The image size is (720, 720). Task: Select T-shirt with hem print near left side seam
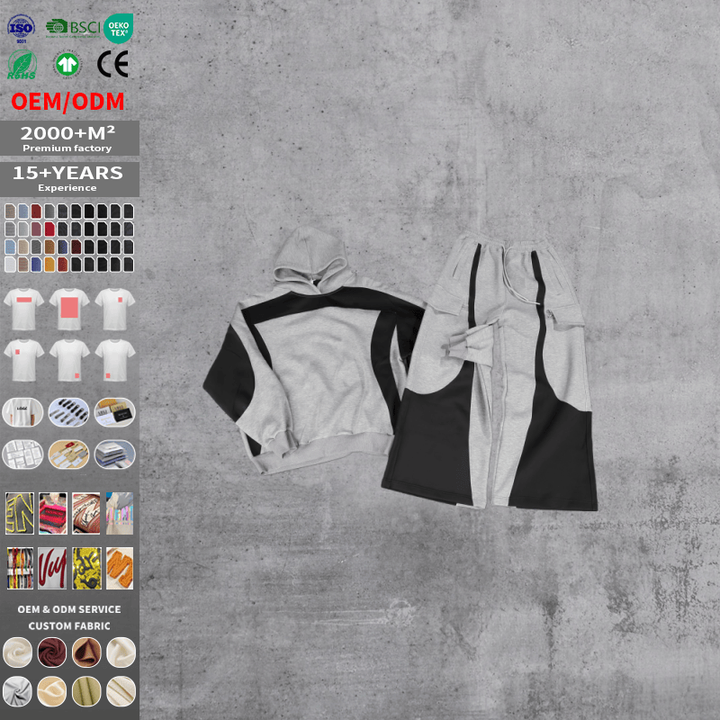(x=115, y=360)
